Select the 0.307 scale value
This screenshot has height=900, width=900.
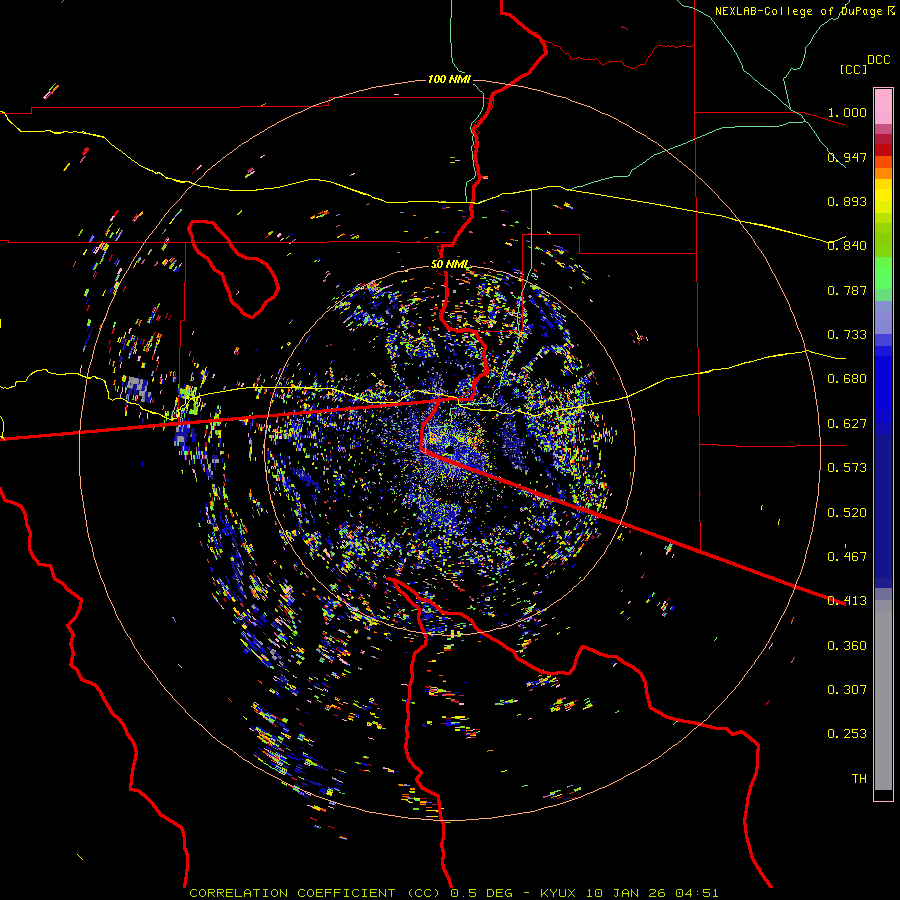[x=847, y=690]
